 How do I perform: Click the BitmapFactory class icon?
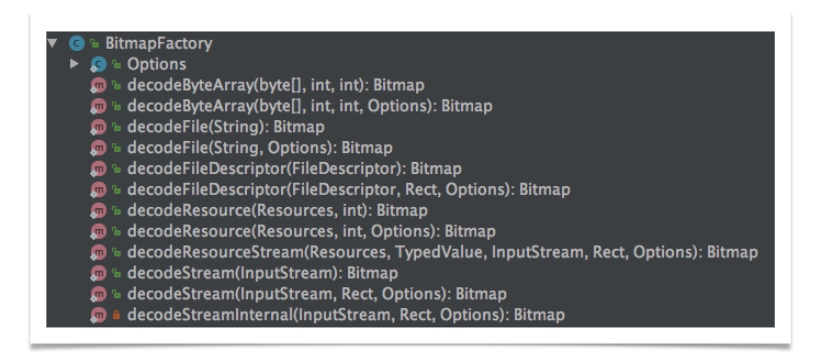coord(77,43)
